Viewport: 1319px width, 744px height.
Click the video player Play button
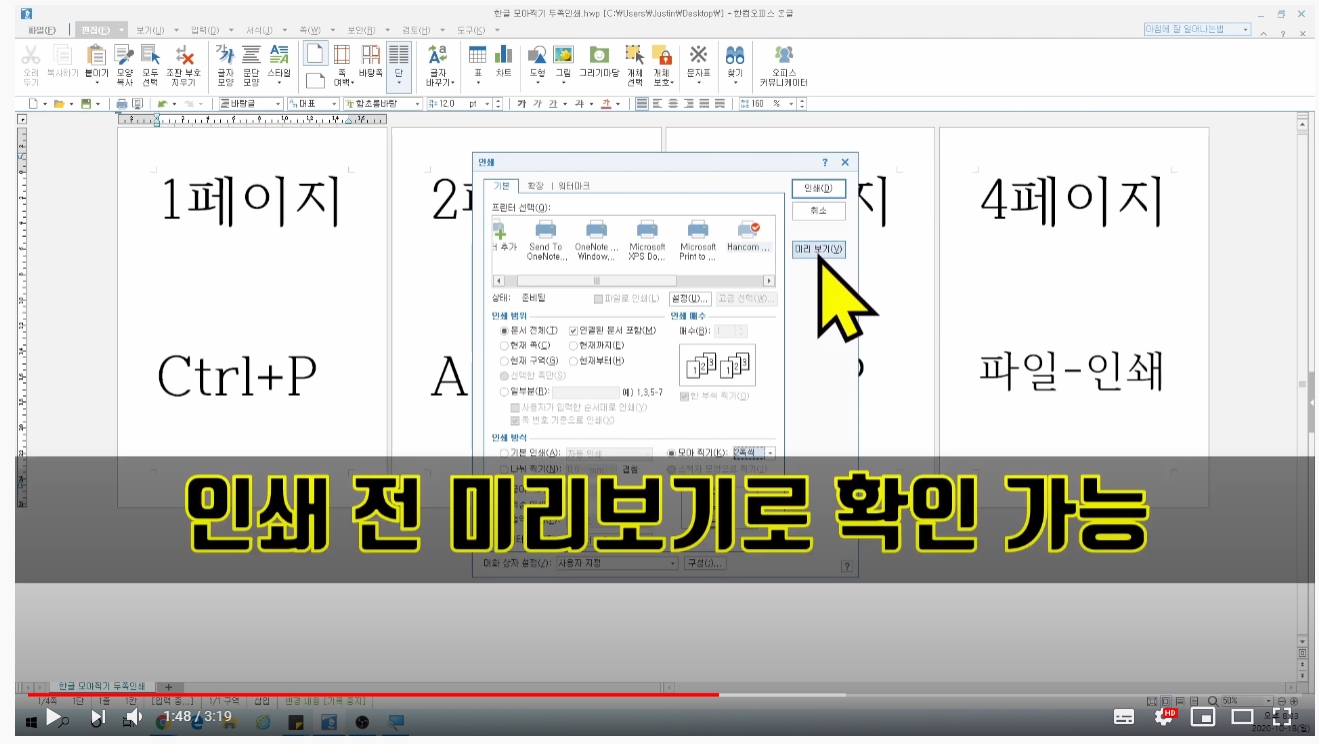pos(55,717)
